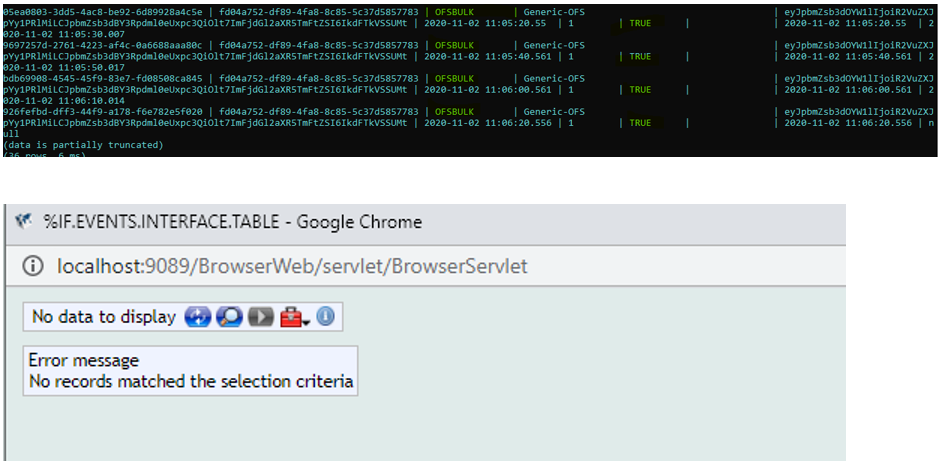Click the "Error message" heading

pos(84,360)
